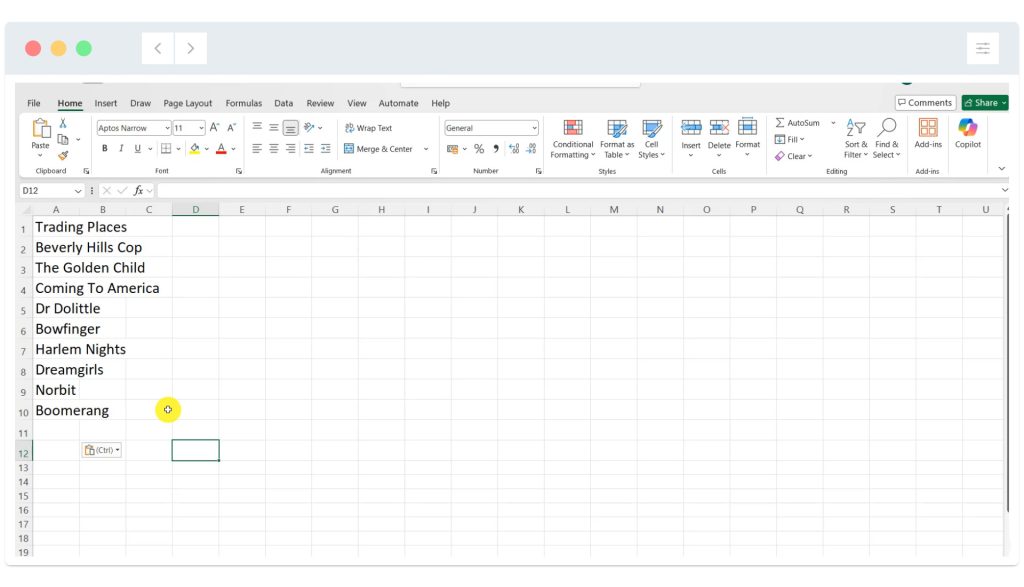The width and height of the screenshot is (1024, 587).
Task: Open Copilot
Action: (968, 133)
